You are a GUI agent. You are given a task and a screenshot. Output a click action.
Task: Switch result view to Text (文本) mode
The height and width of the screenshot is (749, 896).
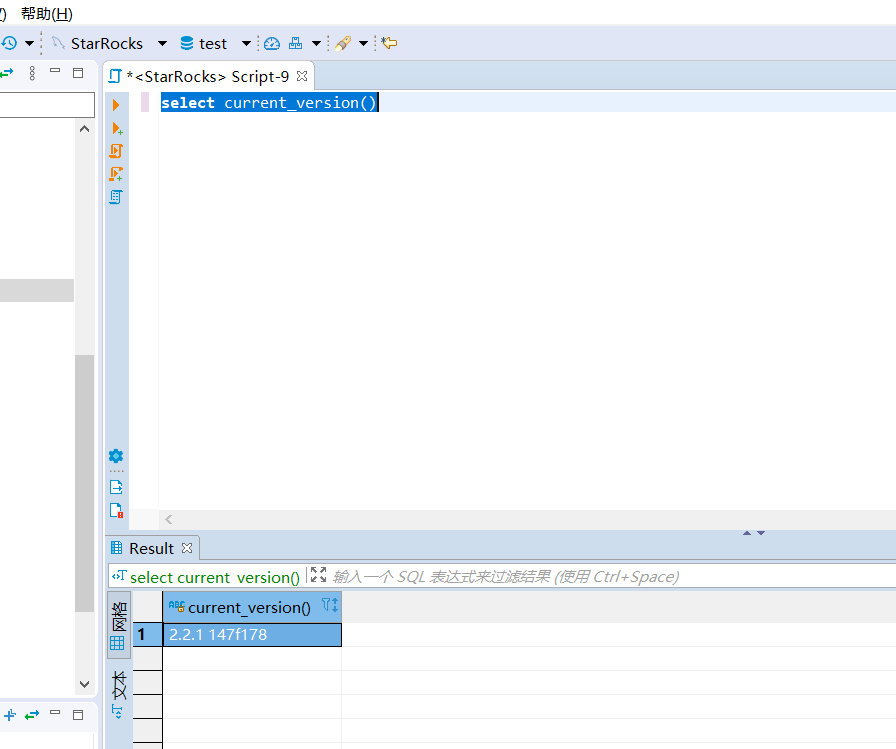[118, 695]
